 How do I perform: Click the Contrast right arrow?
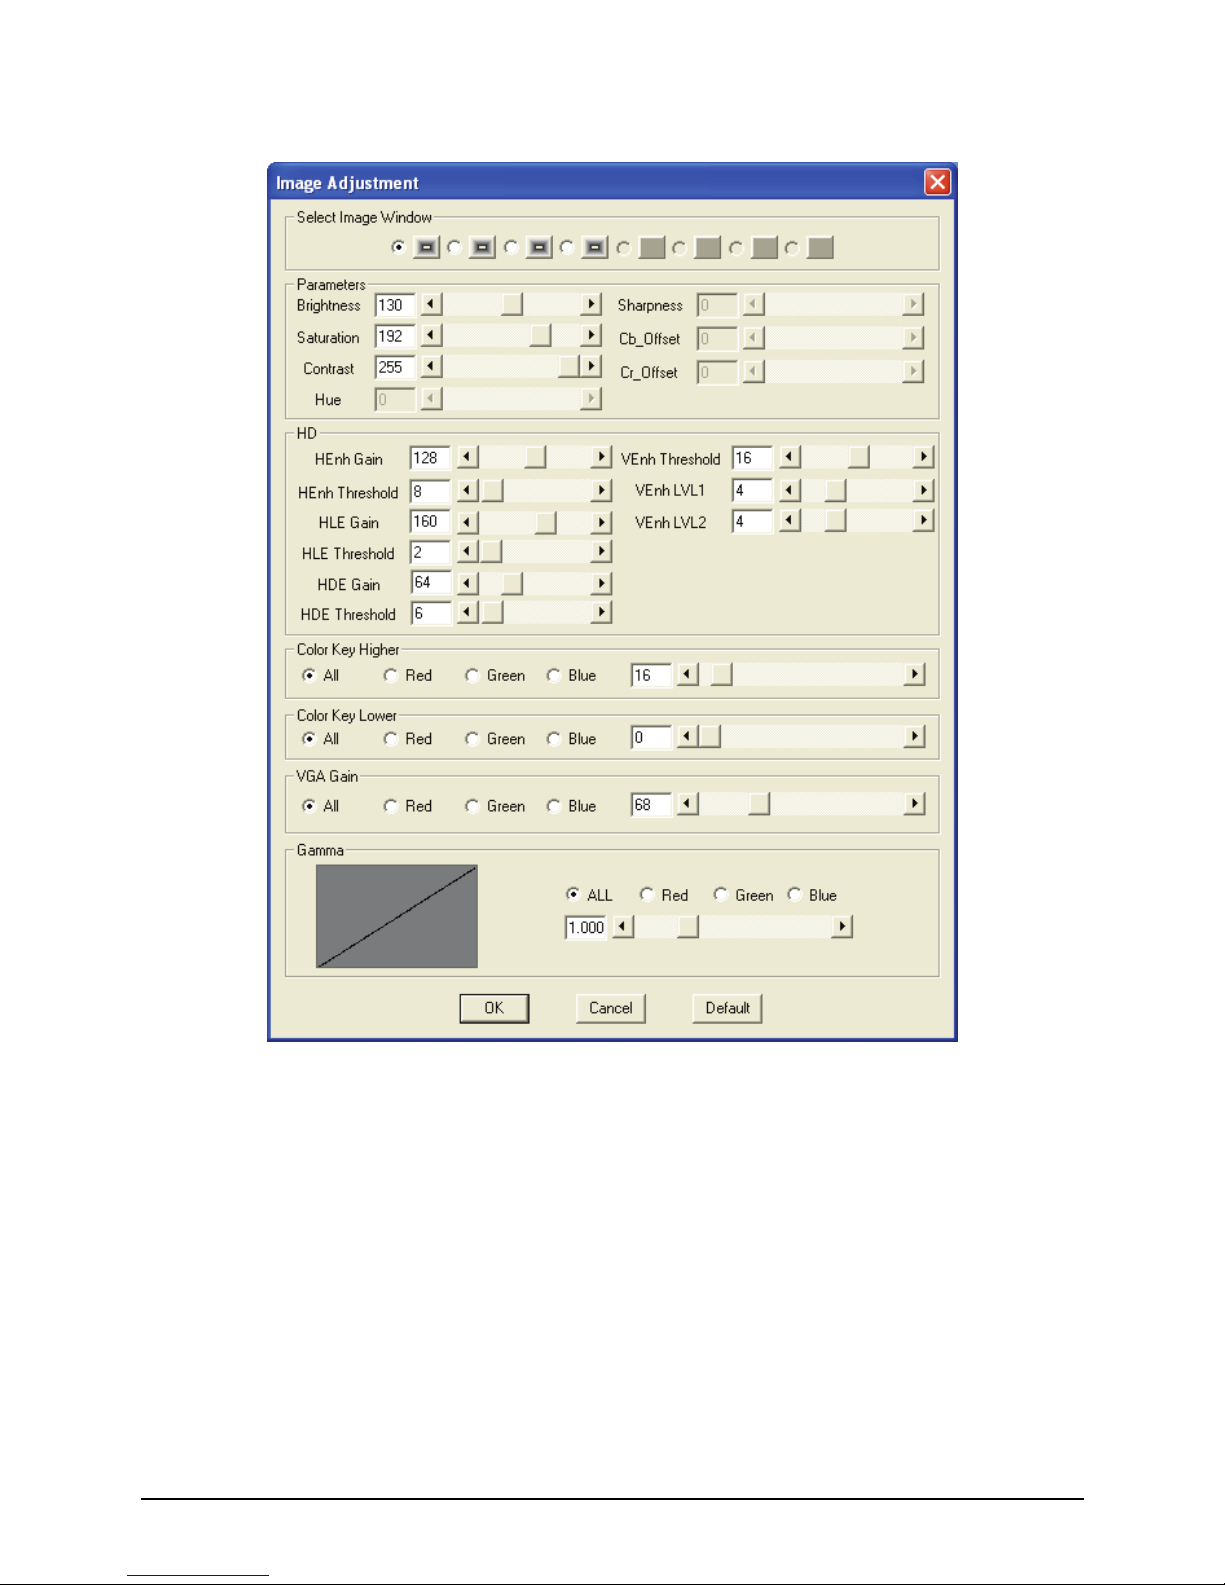click(x=591, y=366)
